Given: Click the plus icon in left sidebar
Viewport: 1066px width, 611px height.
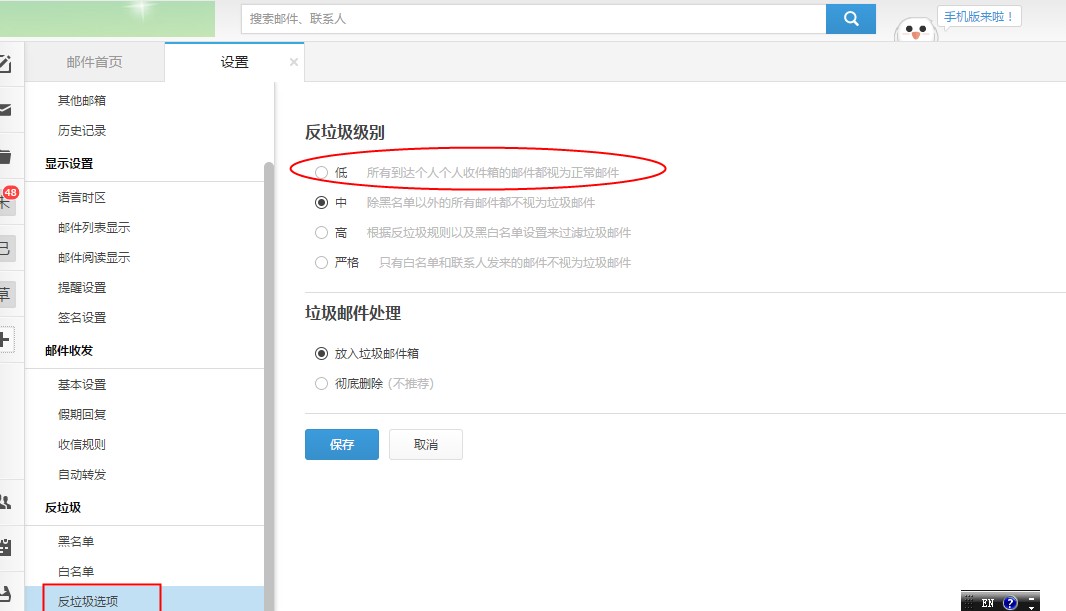Looking at the screenshot, I should 5,339.
